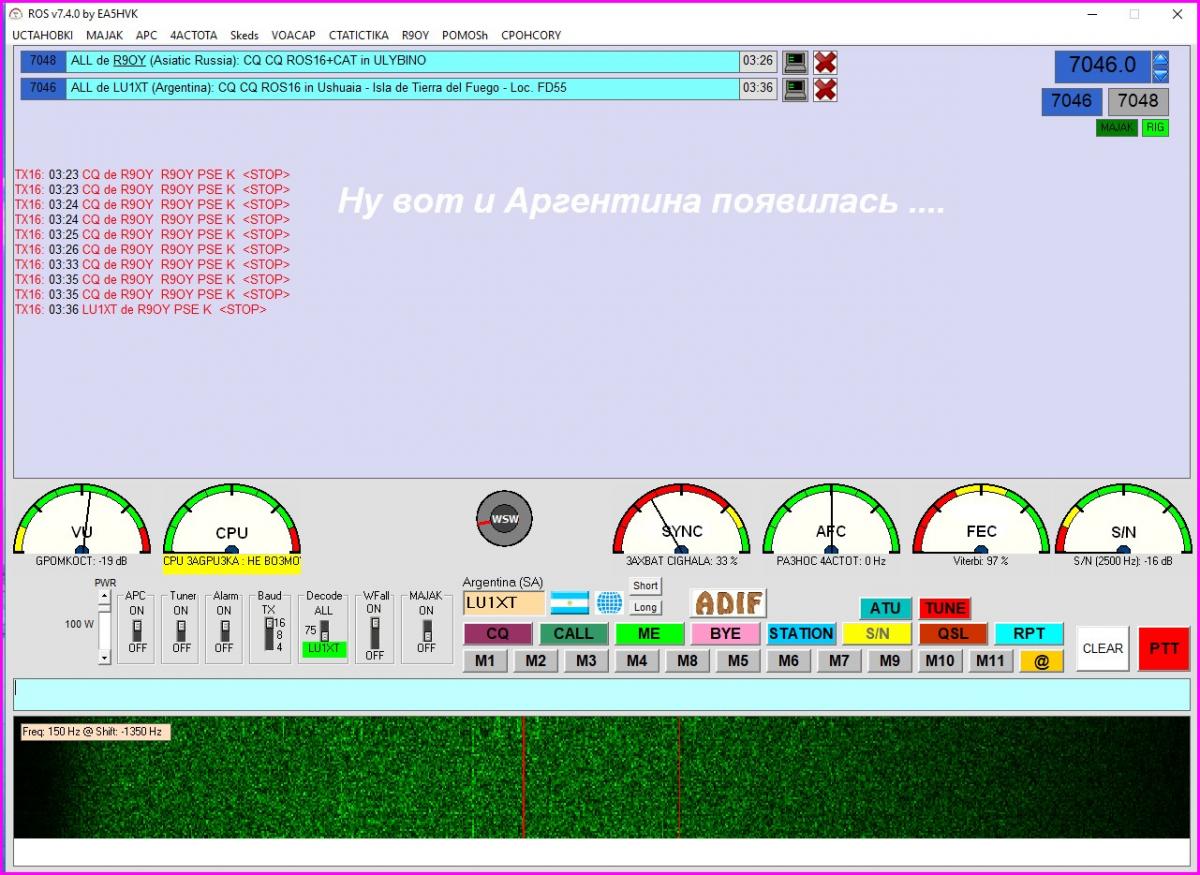The width and height of the screenshot is (1200, 875).
Task: Open the globe map icon
Action: tap(609, 603)
